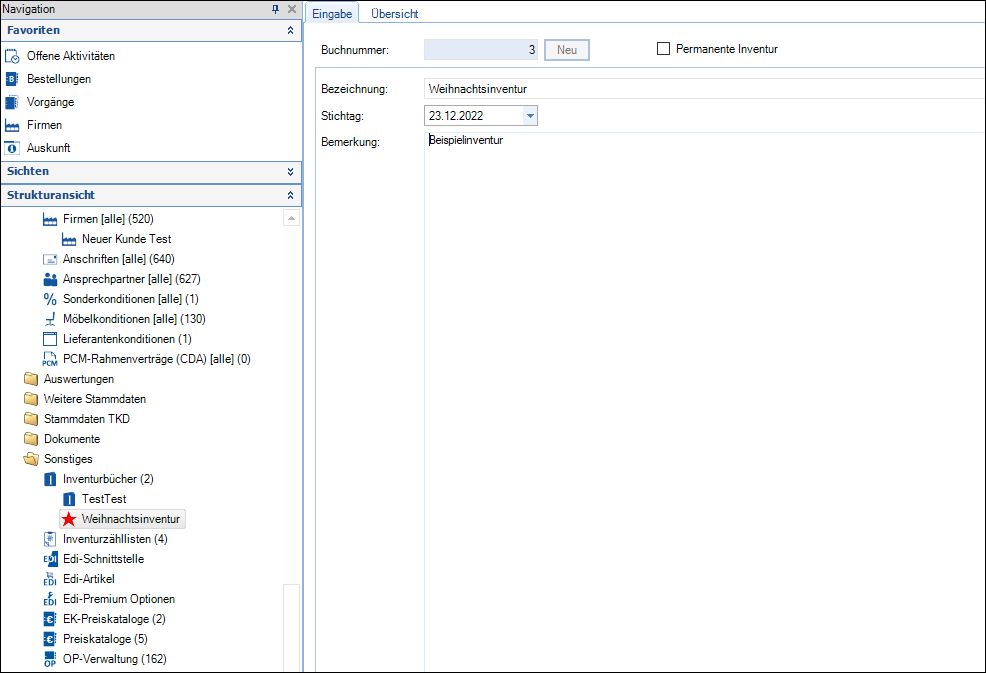Enable the Permanente Inventur checkbox
Image resolution: width=986 pixels, height=673 pixels.
663,49
